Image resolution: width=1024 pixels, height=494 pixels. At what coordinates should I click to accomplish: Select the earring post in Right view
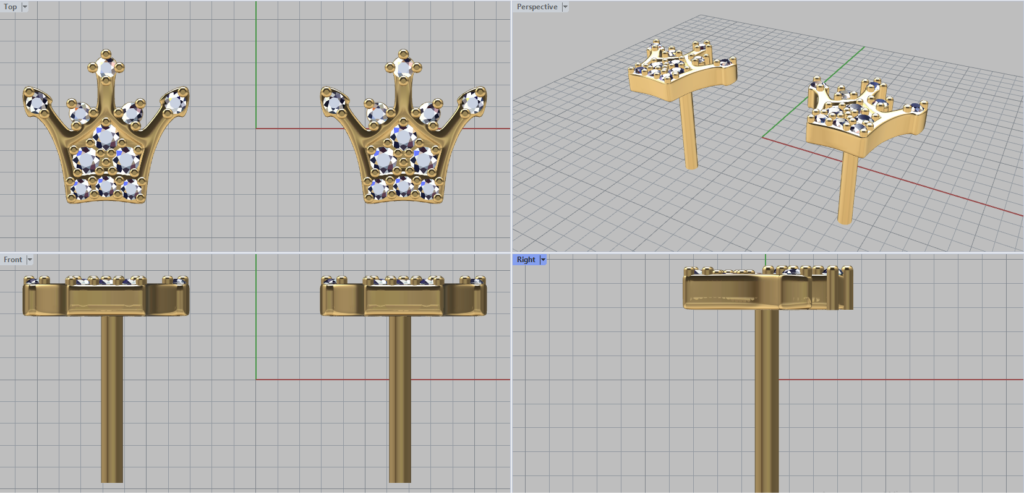point(767,400)
